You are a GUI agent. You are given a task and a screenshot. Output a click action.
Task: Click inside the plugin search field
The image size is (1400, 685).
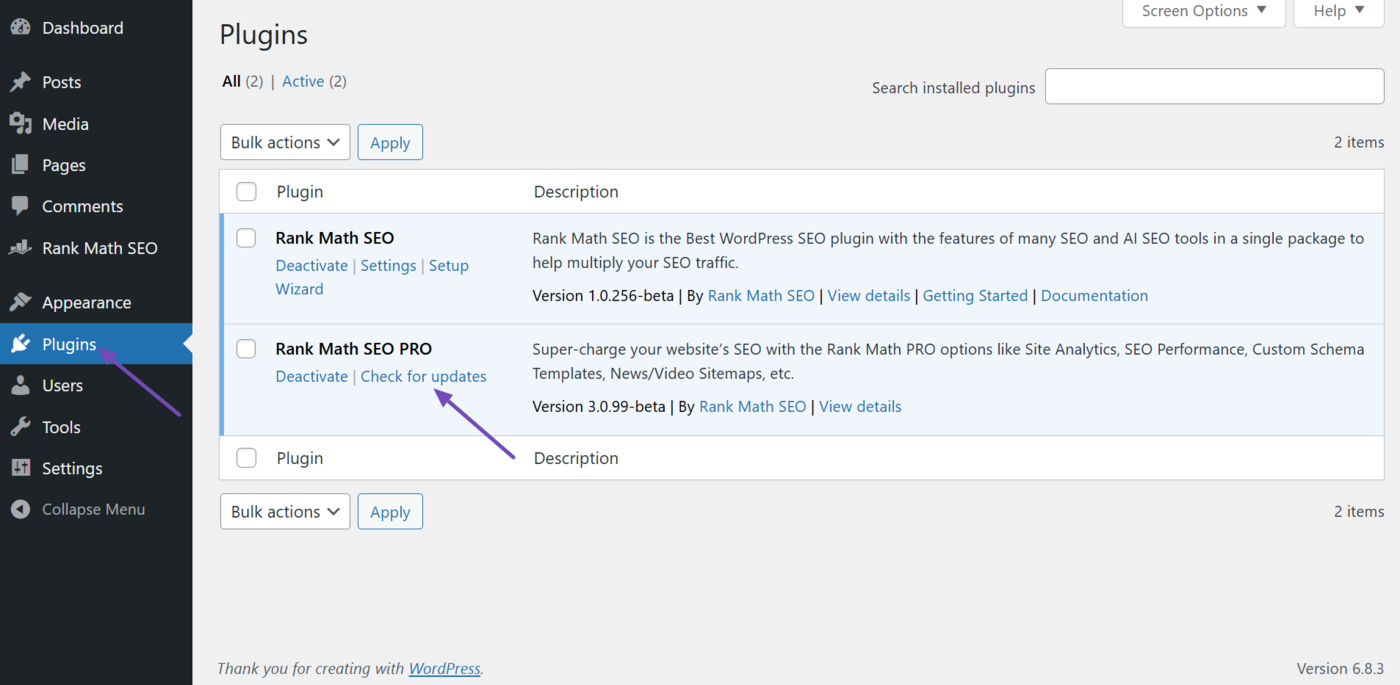coord(1214,86)
